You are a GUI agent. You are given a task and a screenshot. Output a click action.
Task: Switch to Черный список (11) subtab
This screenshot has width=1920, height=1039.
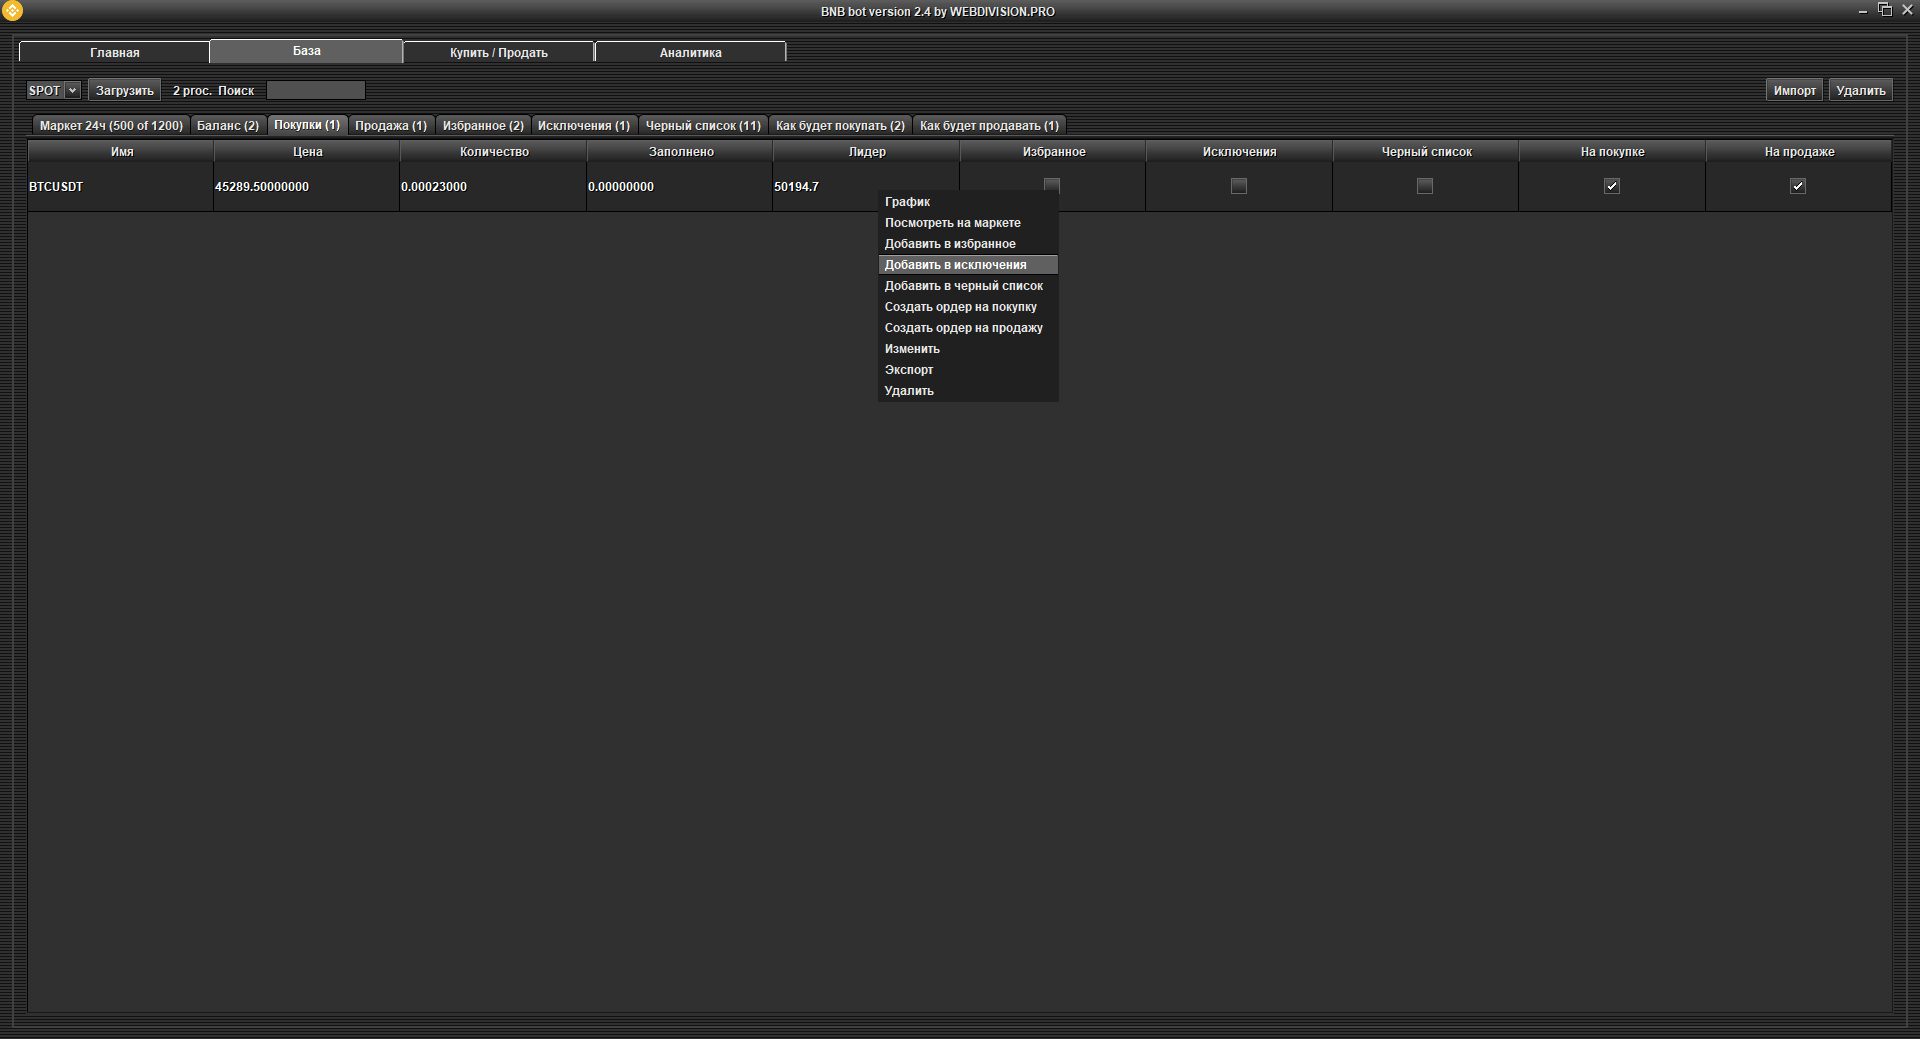point(702,125)
